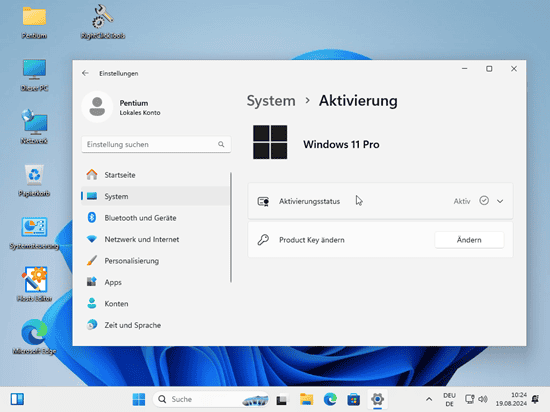Click the Lokales Konto label

(x=140, y=113)
